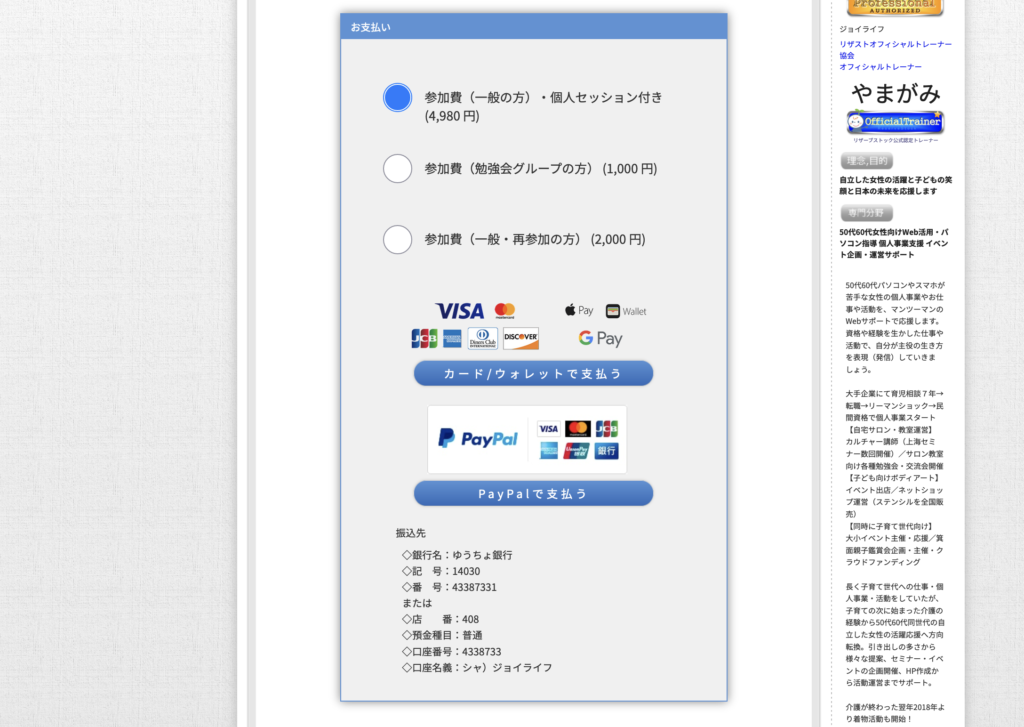Open the リザストオフィシャルトレーナー協会 link
The width and height of the screenshot is (1024, 727).
pyautogui.click(x=895, y=50)
